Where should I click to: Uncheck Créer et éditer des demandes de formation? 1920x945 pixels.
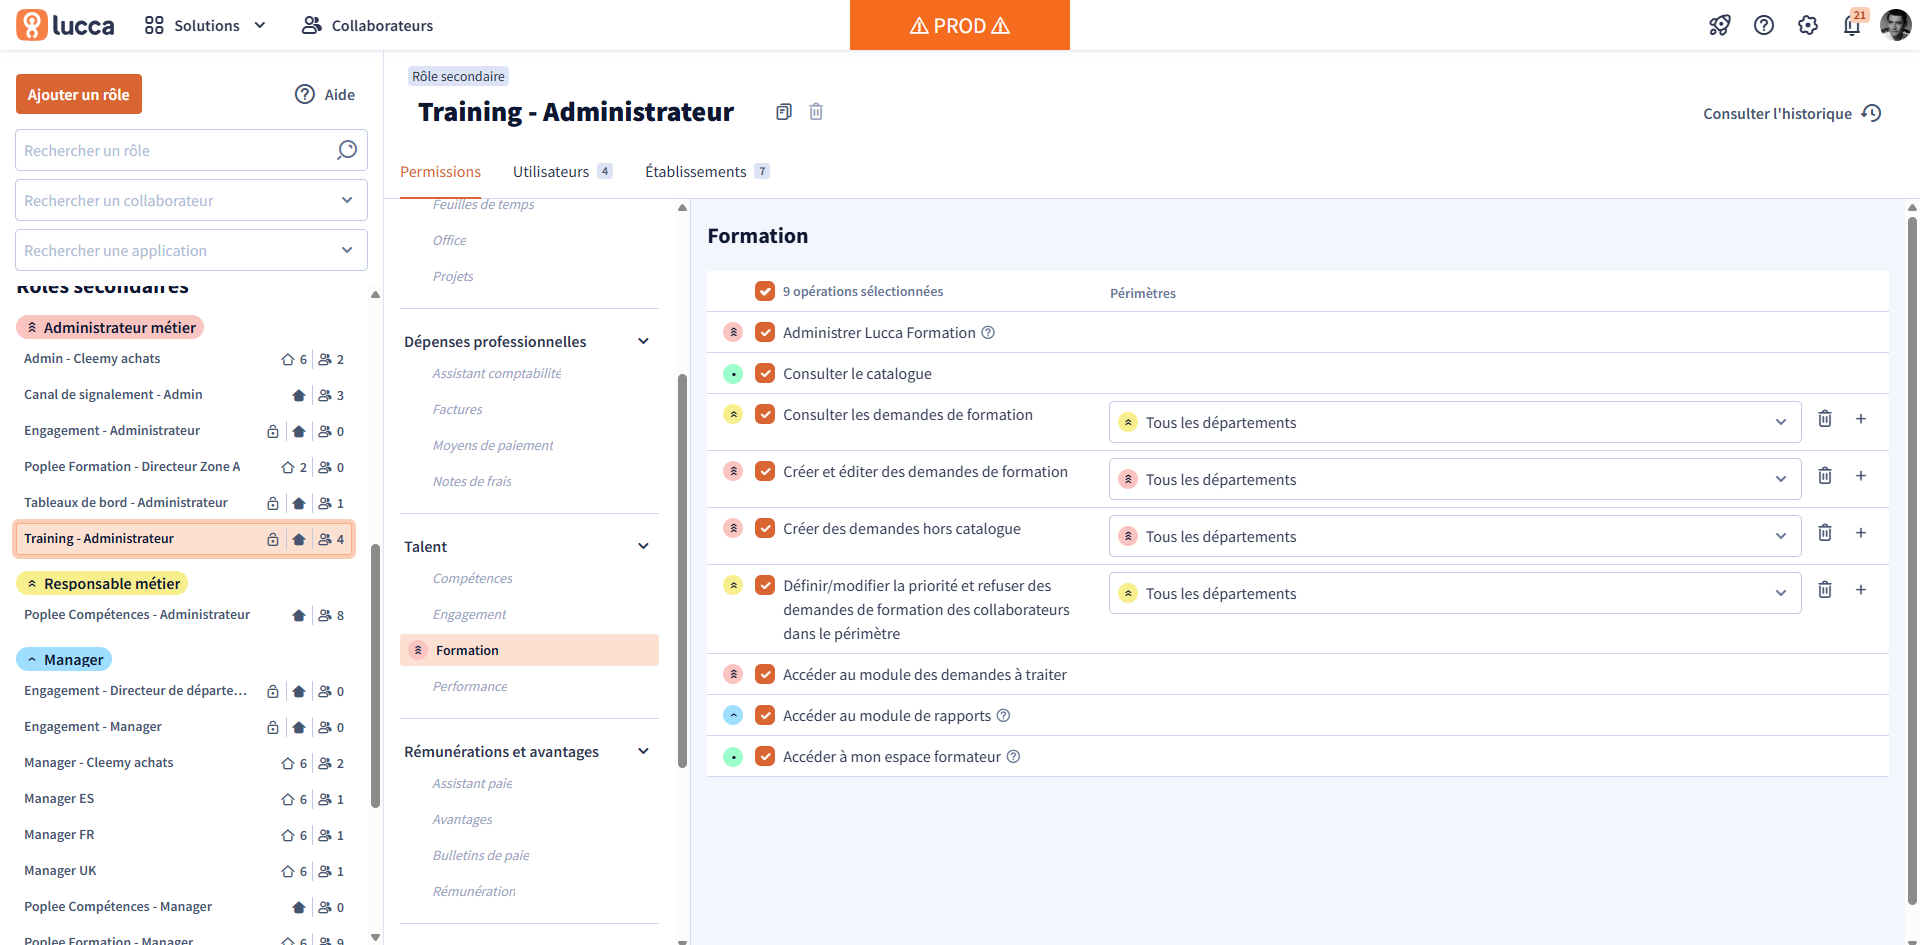(x=765, y=471)
